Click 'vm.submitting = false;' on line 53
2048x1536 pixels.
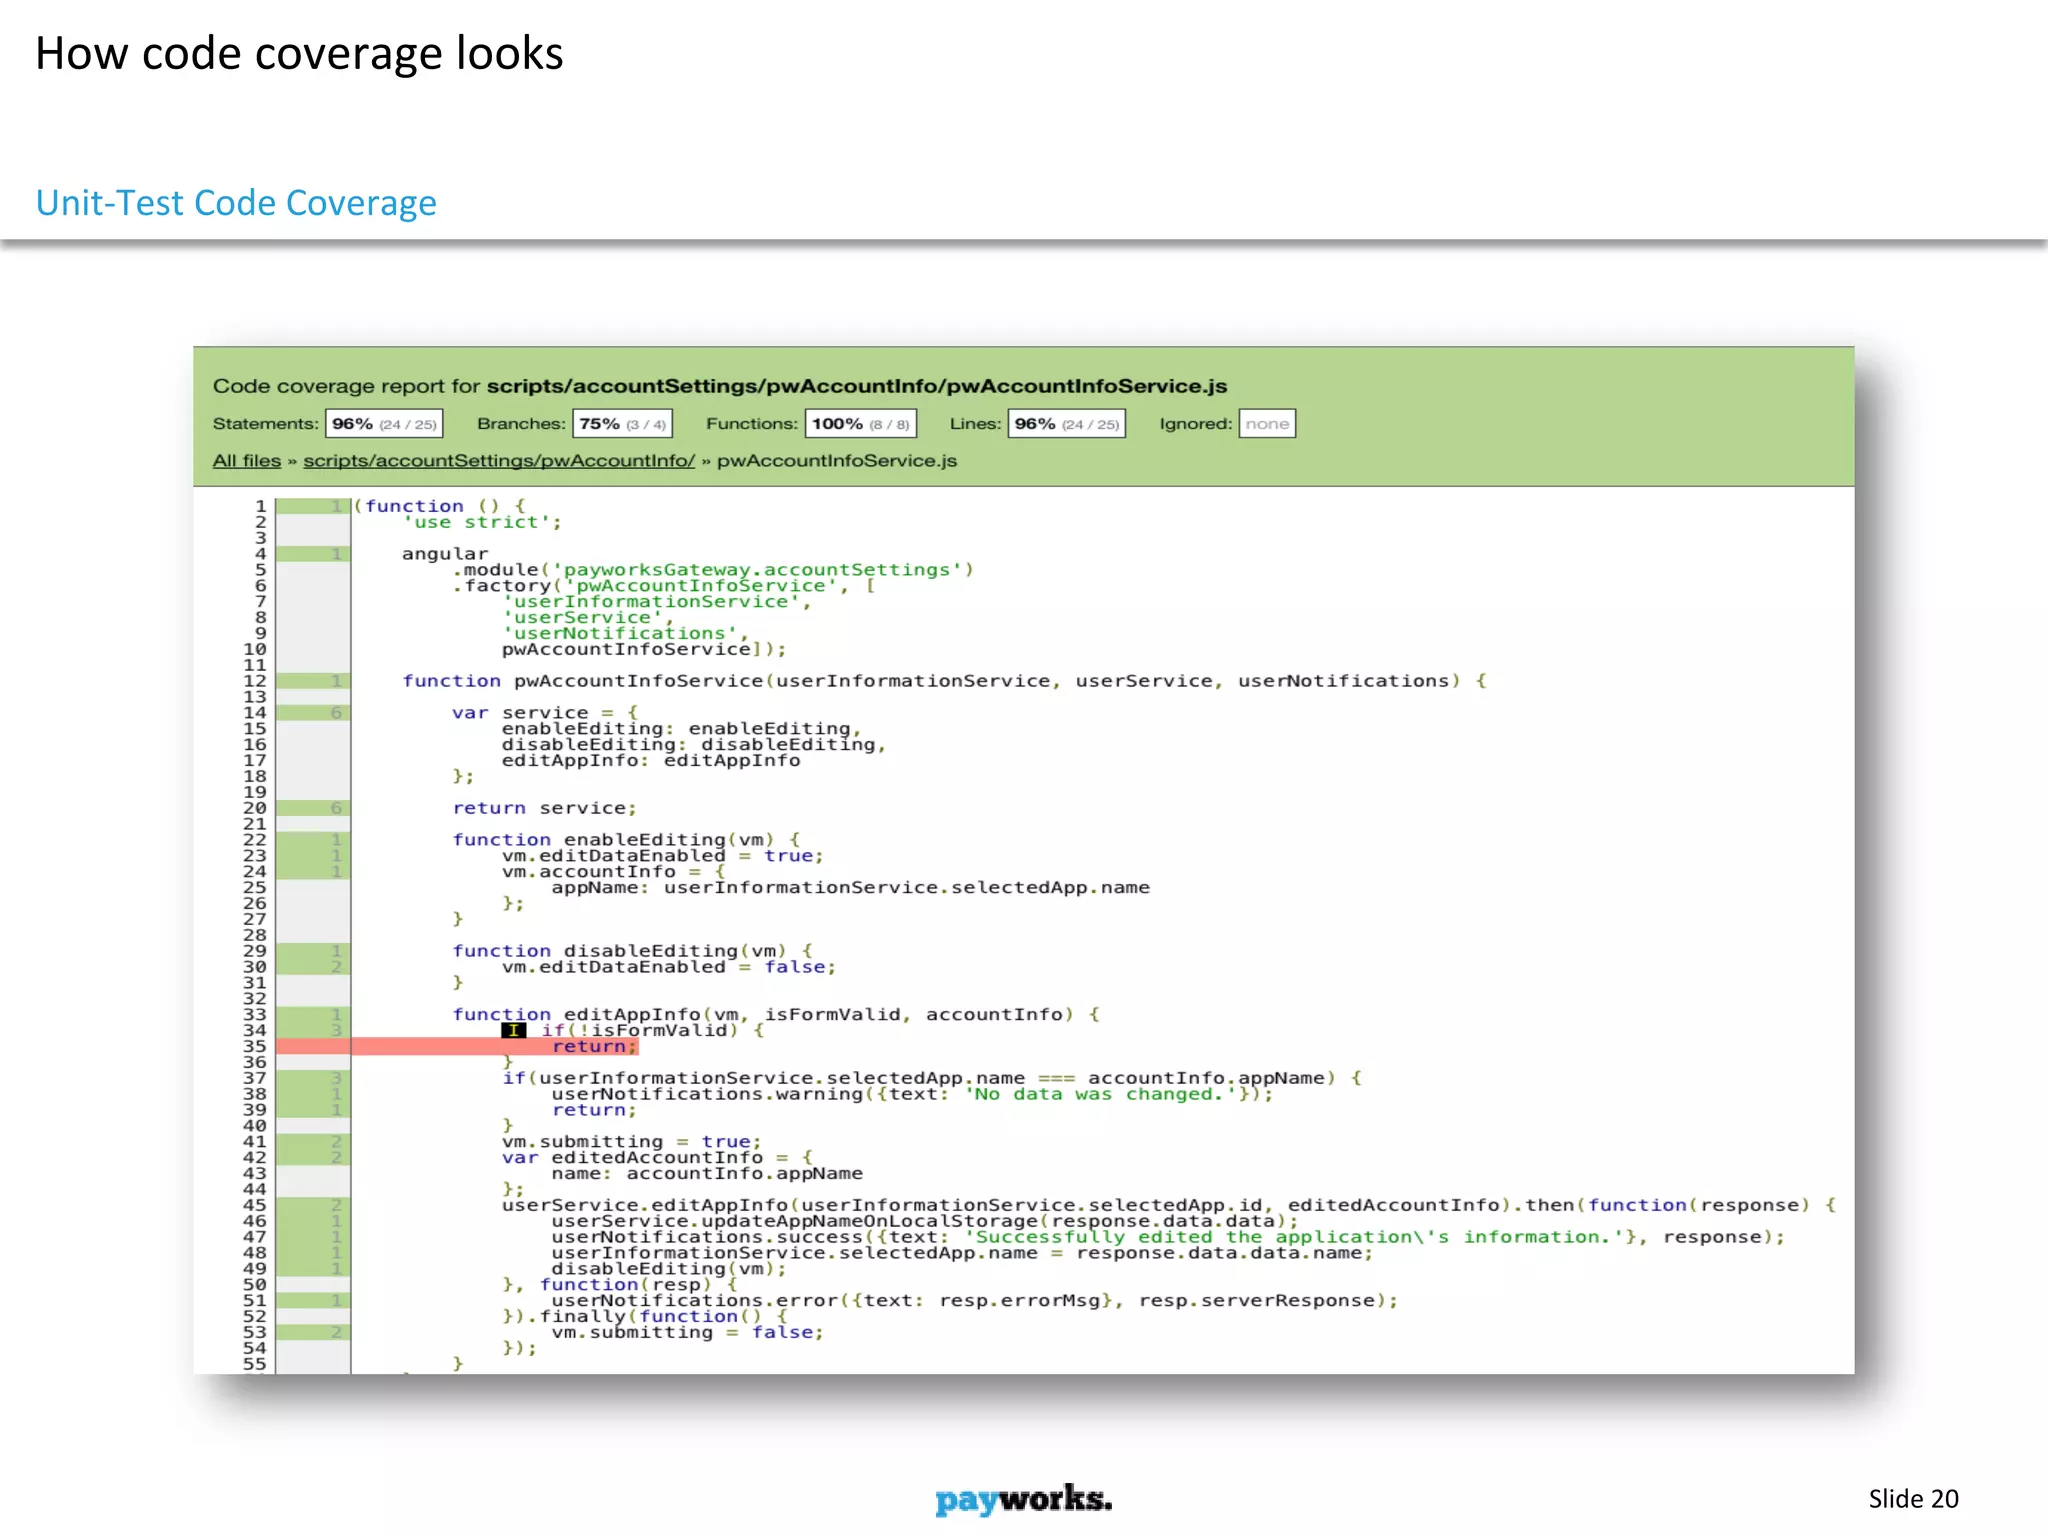(688, 1332)
